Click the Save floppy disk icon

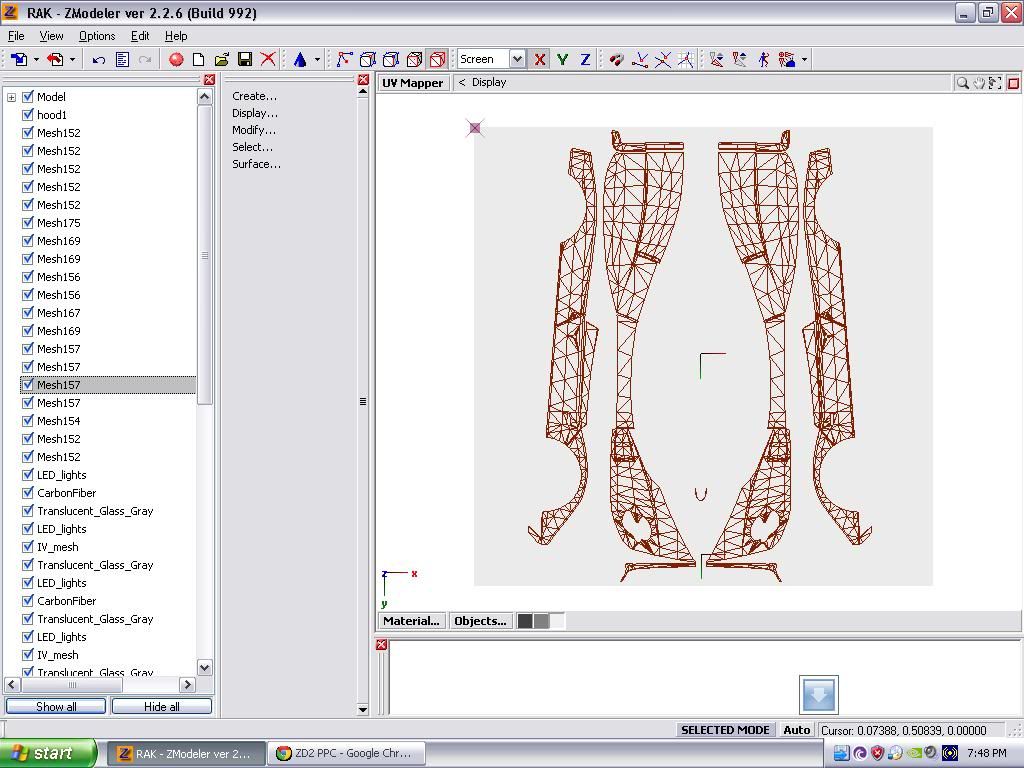coord(245,60)
